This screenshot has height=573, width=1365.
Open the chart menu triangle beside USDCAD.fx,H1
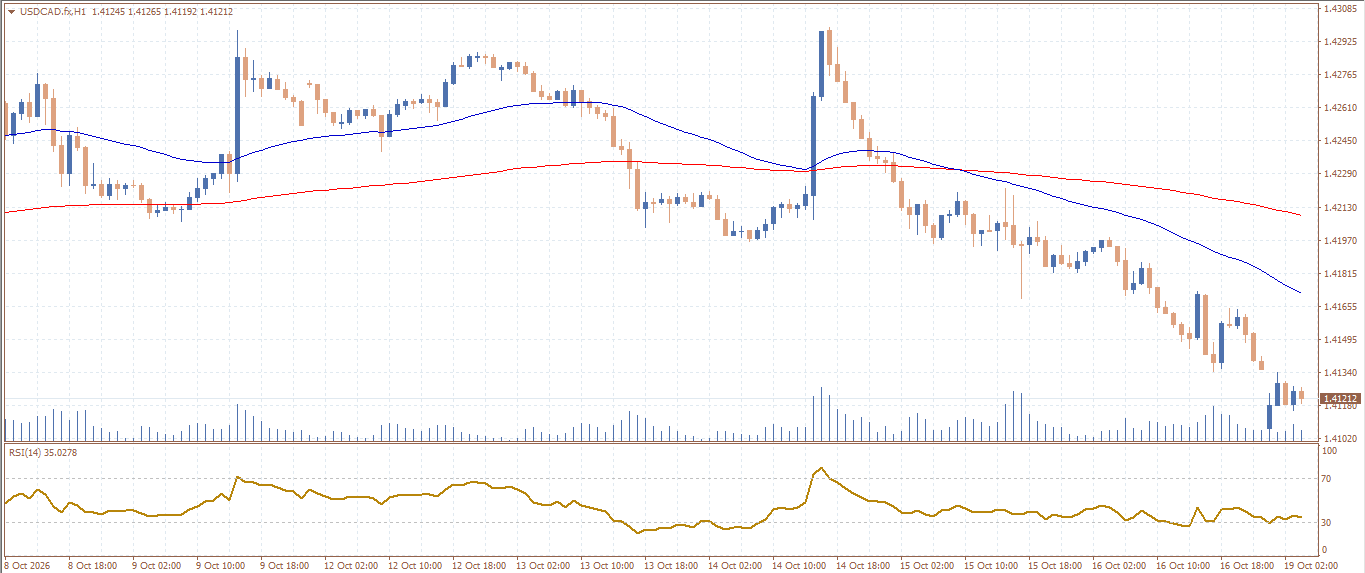(11, 11)
